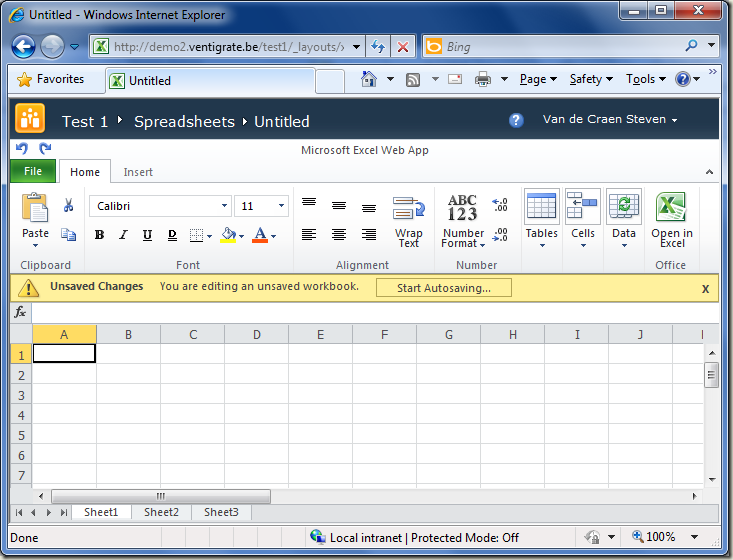Screen dimensions: 733x560
Task: Align text right
Action: coord(369,234)
